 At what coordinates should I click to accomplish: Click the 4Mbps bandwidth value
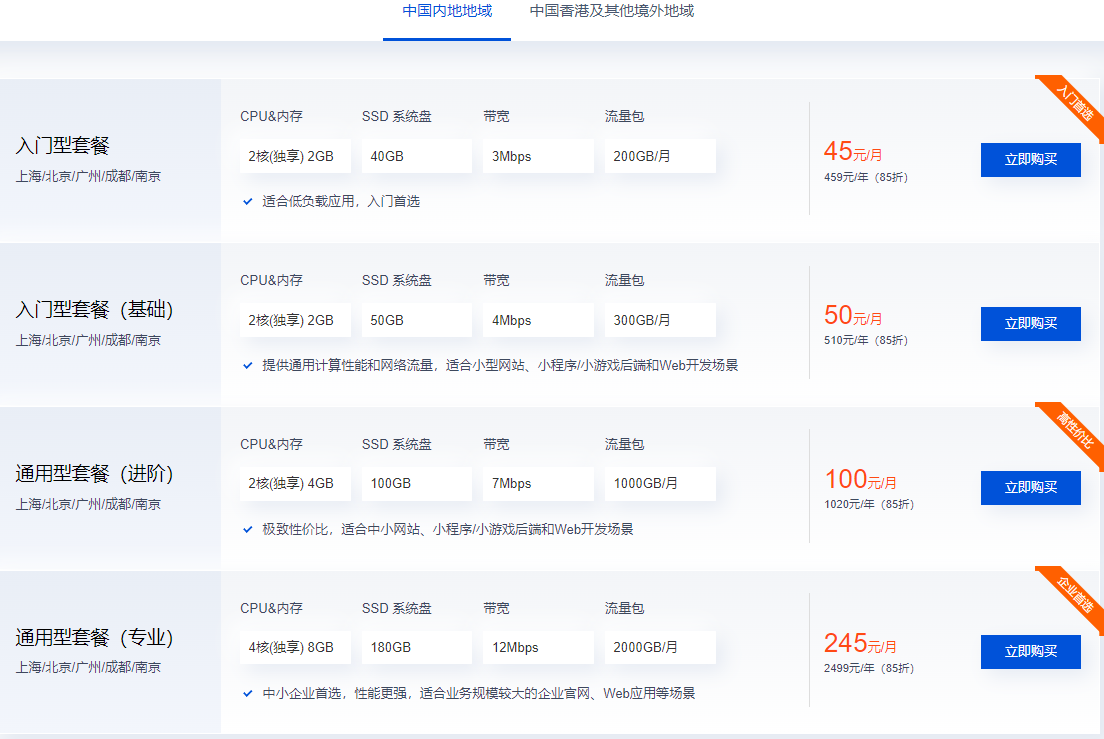(538, 320)
